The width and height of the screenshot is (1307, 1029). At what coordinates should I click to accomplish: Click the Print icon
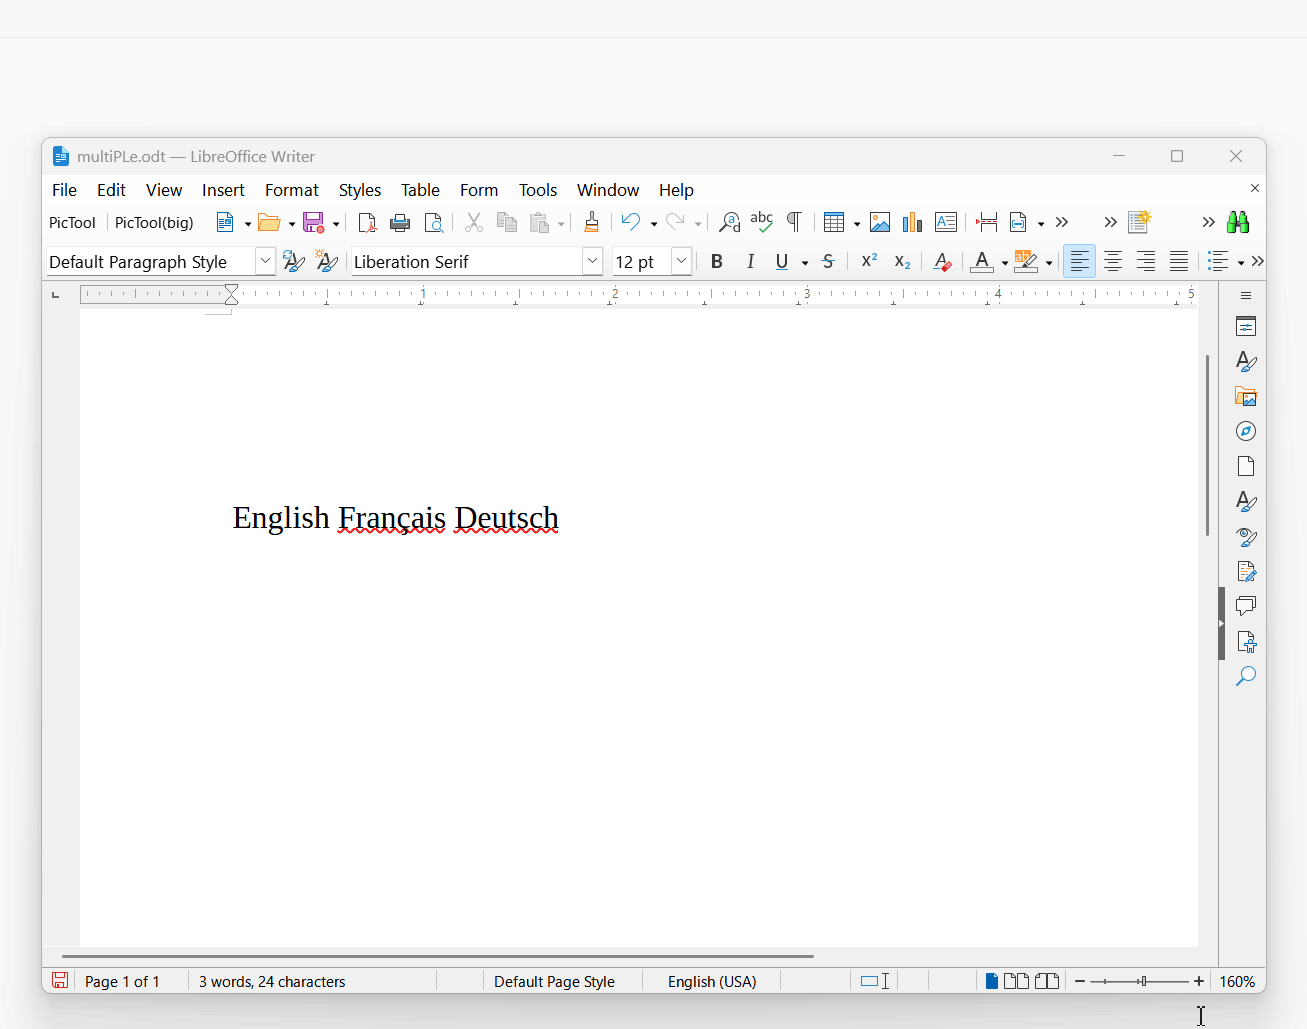tap(400, 222)
